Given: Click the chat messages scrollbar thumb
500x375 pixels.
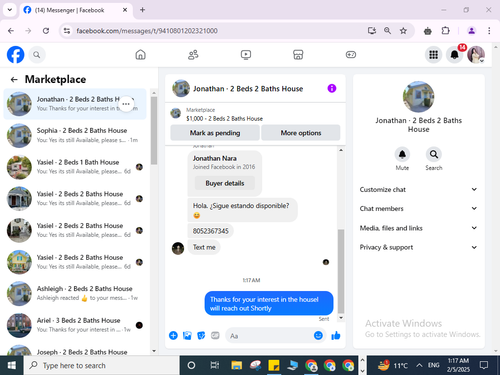Looking at the screenshot, I should (341, 271).
